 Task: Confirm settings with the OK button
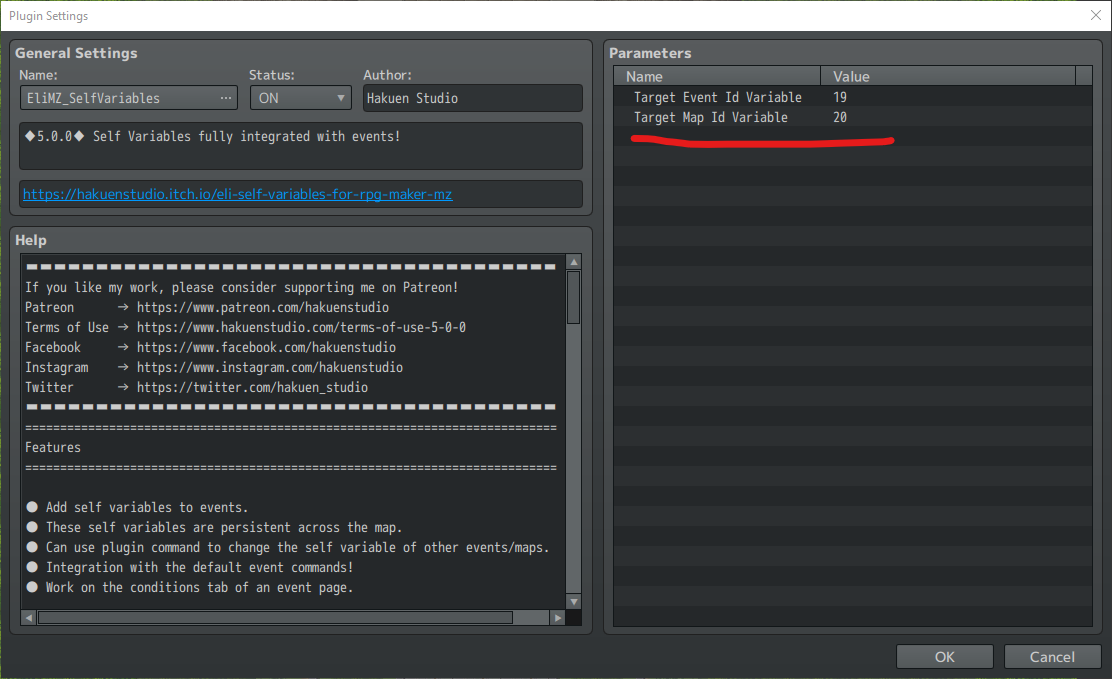944,656
